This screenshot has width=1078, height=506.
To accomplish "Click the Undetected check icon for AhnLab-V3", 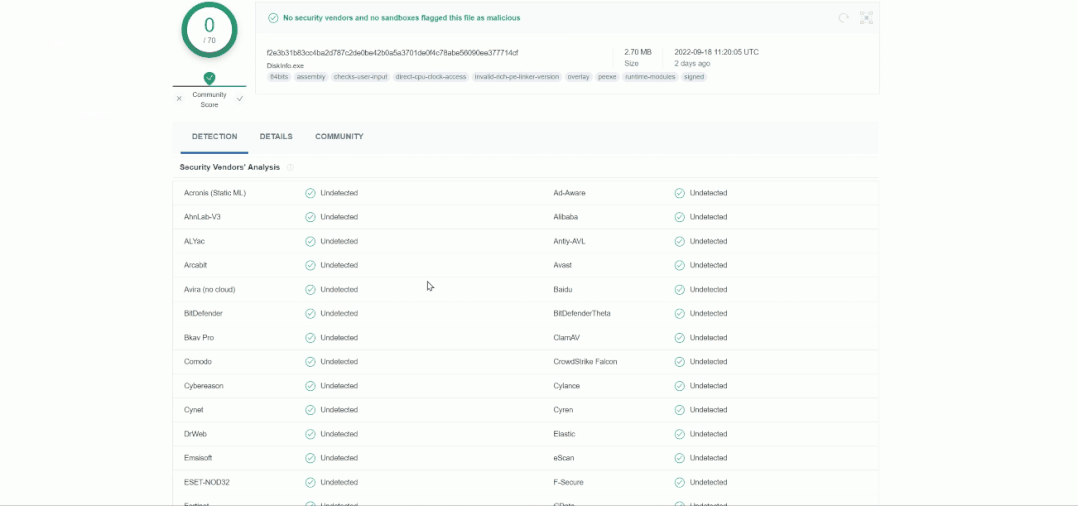I will point(310,217).
